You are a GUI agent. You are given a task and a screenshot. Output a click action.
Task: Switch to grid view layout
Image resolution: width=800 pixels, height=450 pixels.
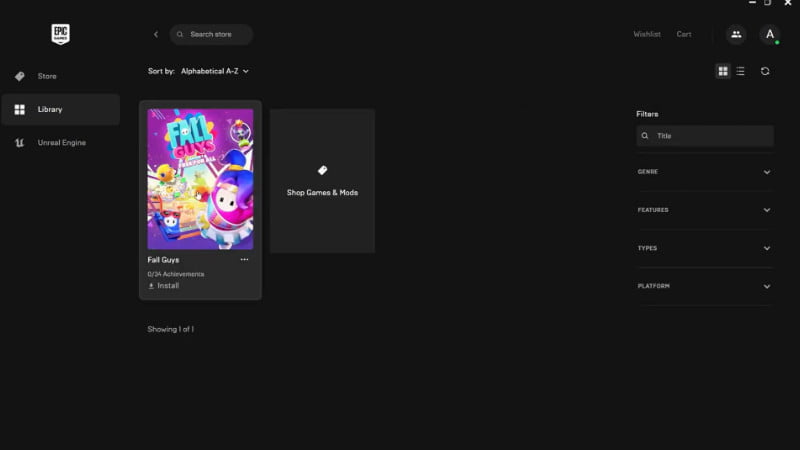click(722, 71)
